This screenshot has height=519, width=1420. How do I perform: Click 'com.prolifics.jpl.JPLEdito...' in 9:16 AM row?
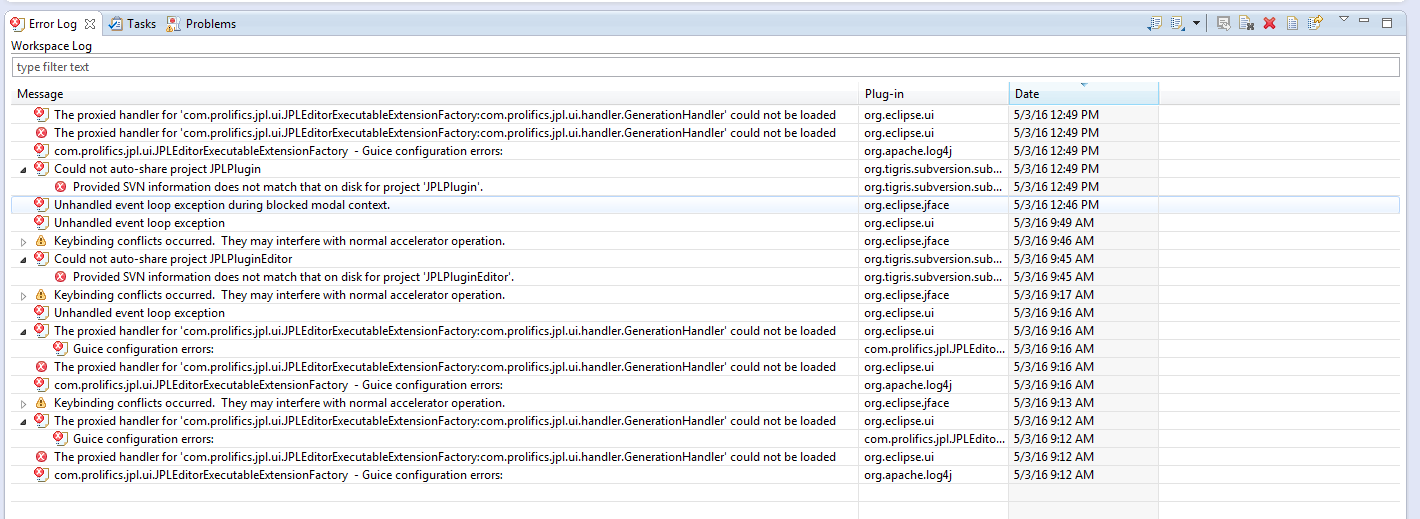click(x=934, y=349)
